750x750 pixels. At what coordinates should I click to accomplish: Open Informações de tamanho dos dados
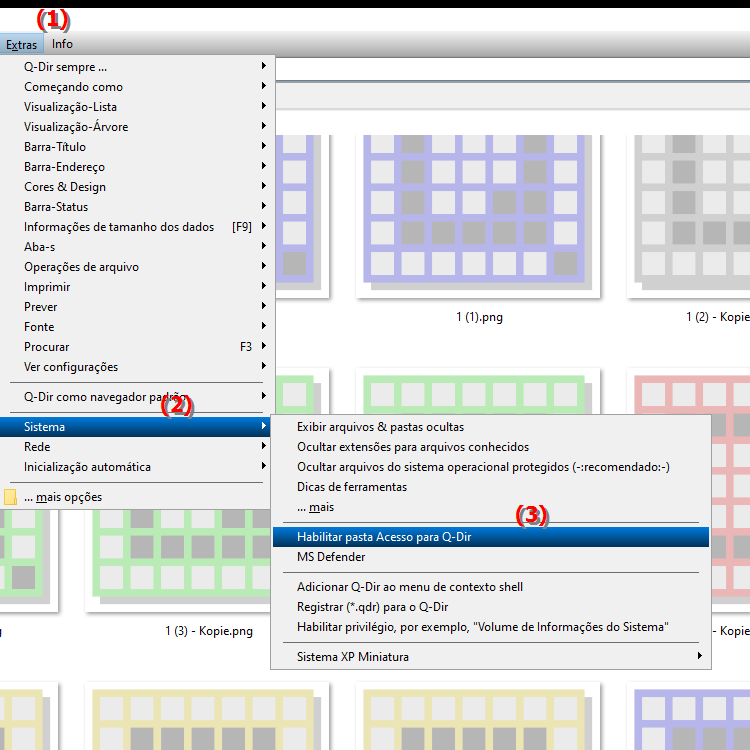click(x=137, y=227)
